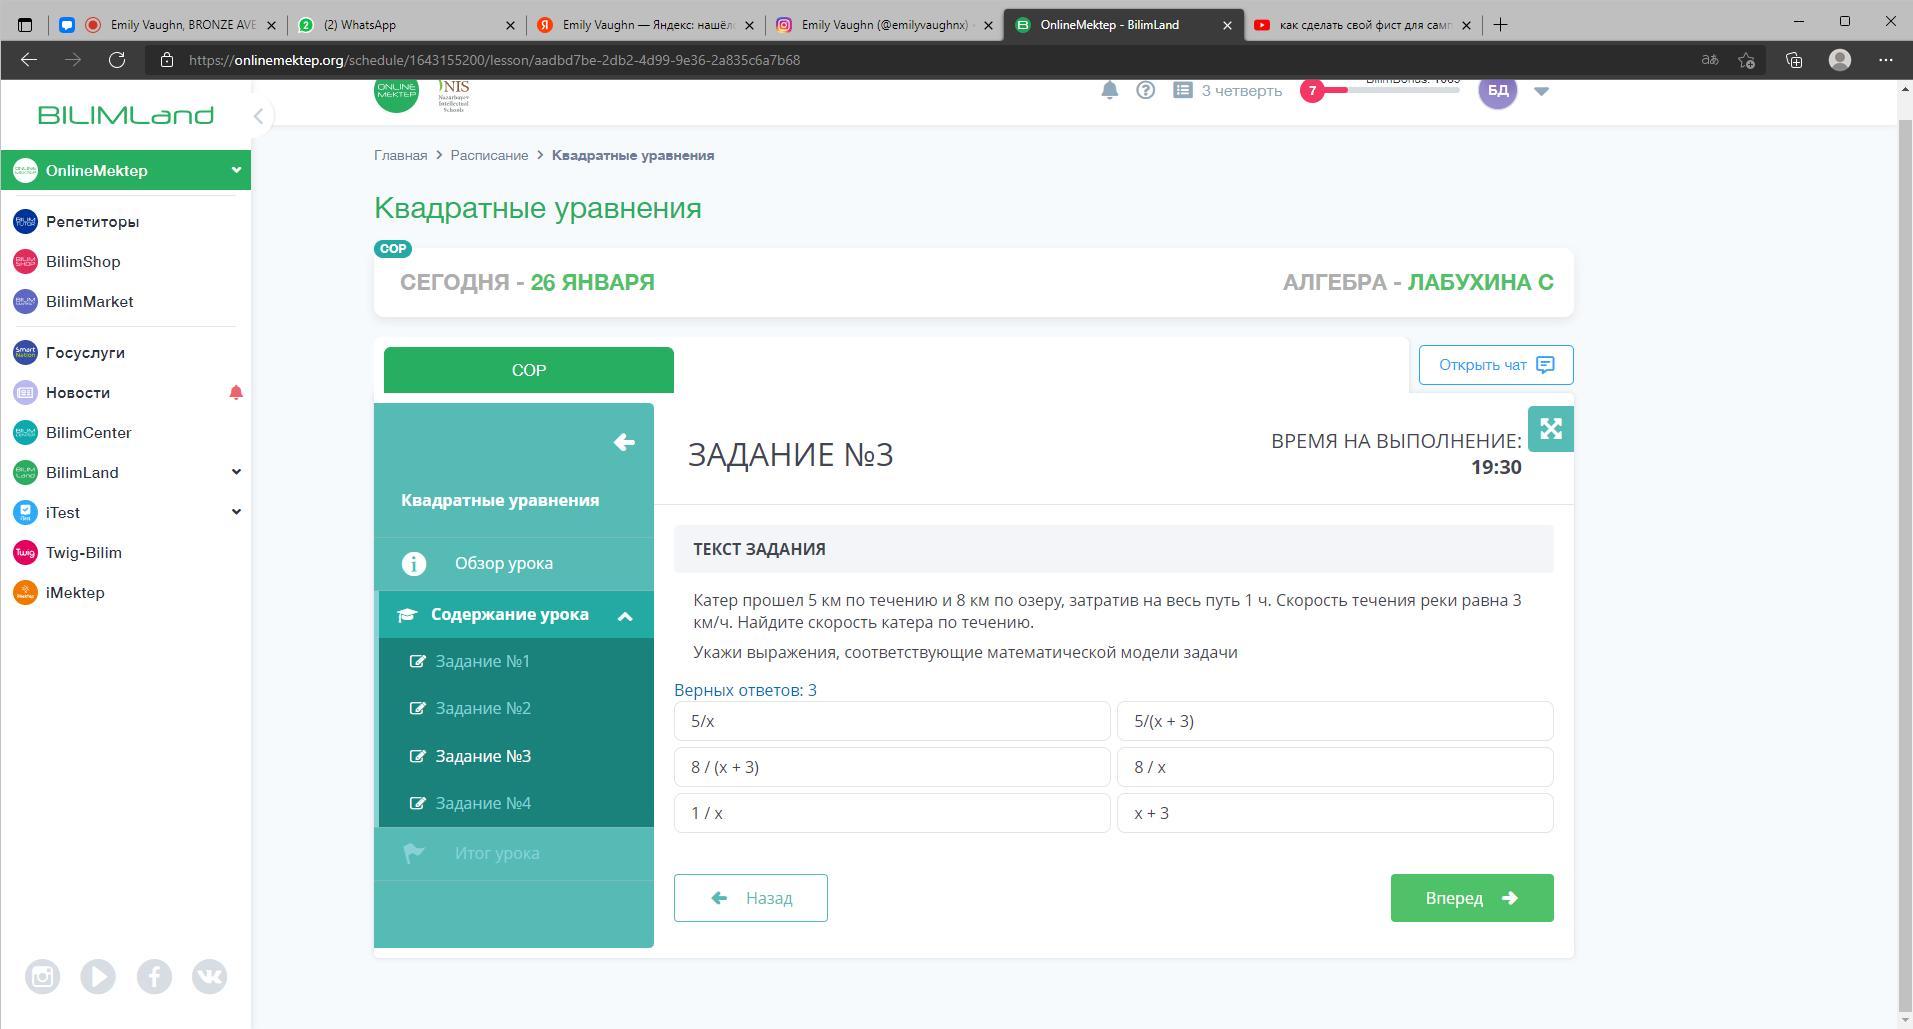Click the BilimBonus progress bar

click(x=1394, y=90)
